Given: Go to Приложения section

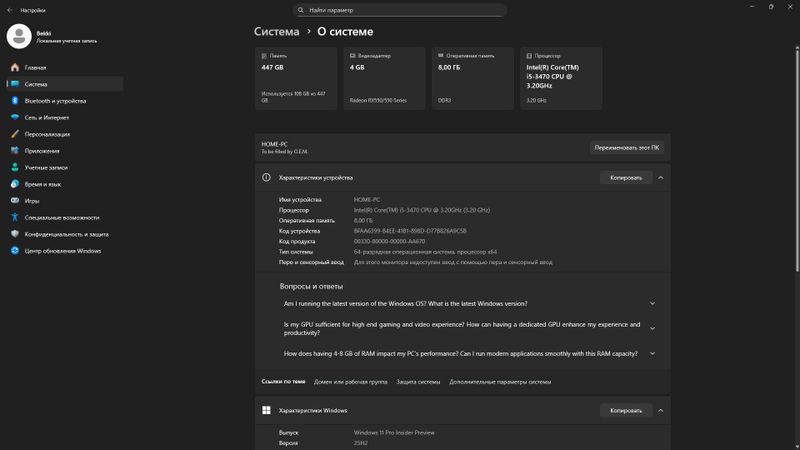Looking at the screenshot, I should tap(65, 151).
